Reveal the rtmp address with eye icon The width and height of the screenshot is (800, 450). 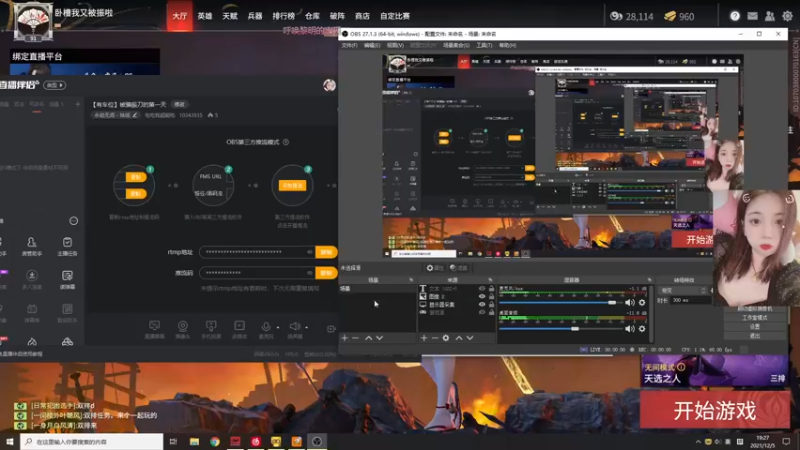(309, 252)
